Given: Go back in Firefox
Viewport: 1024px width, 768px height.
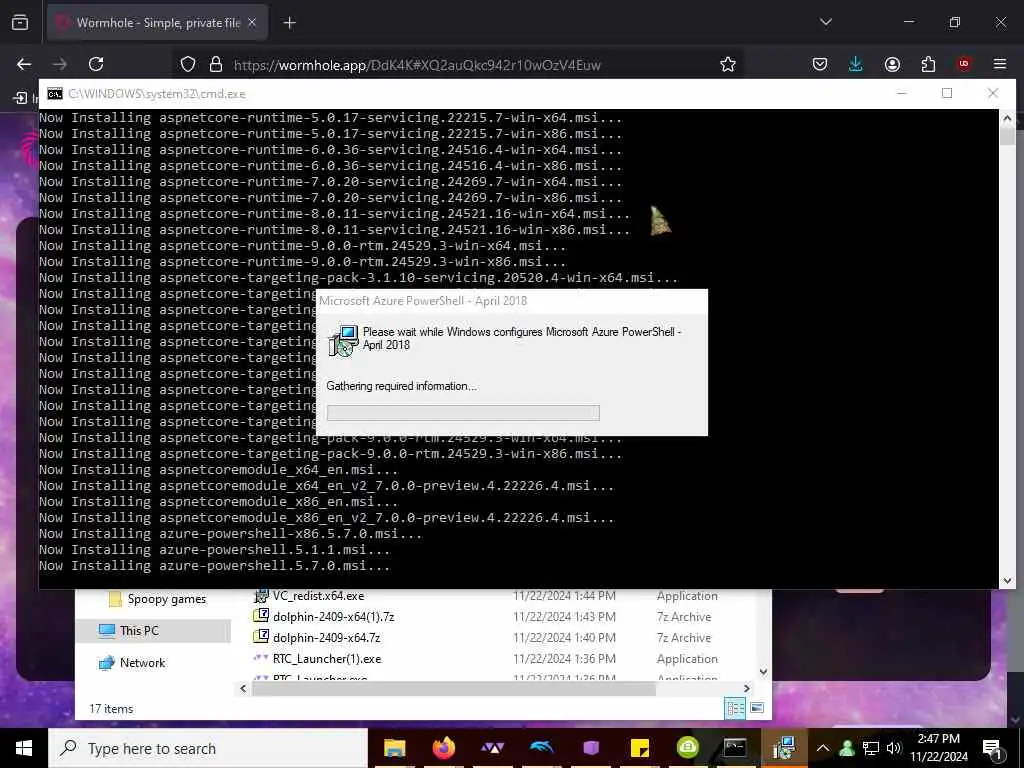Looking at the screenshot, I should click(24, 64).
